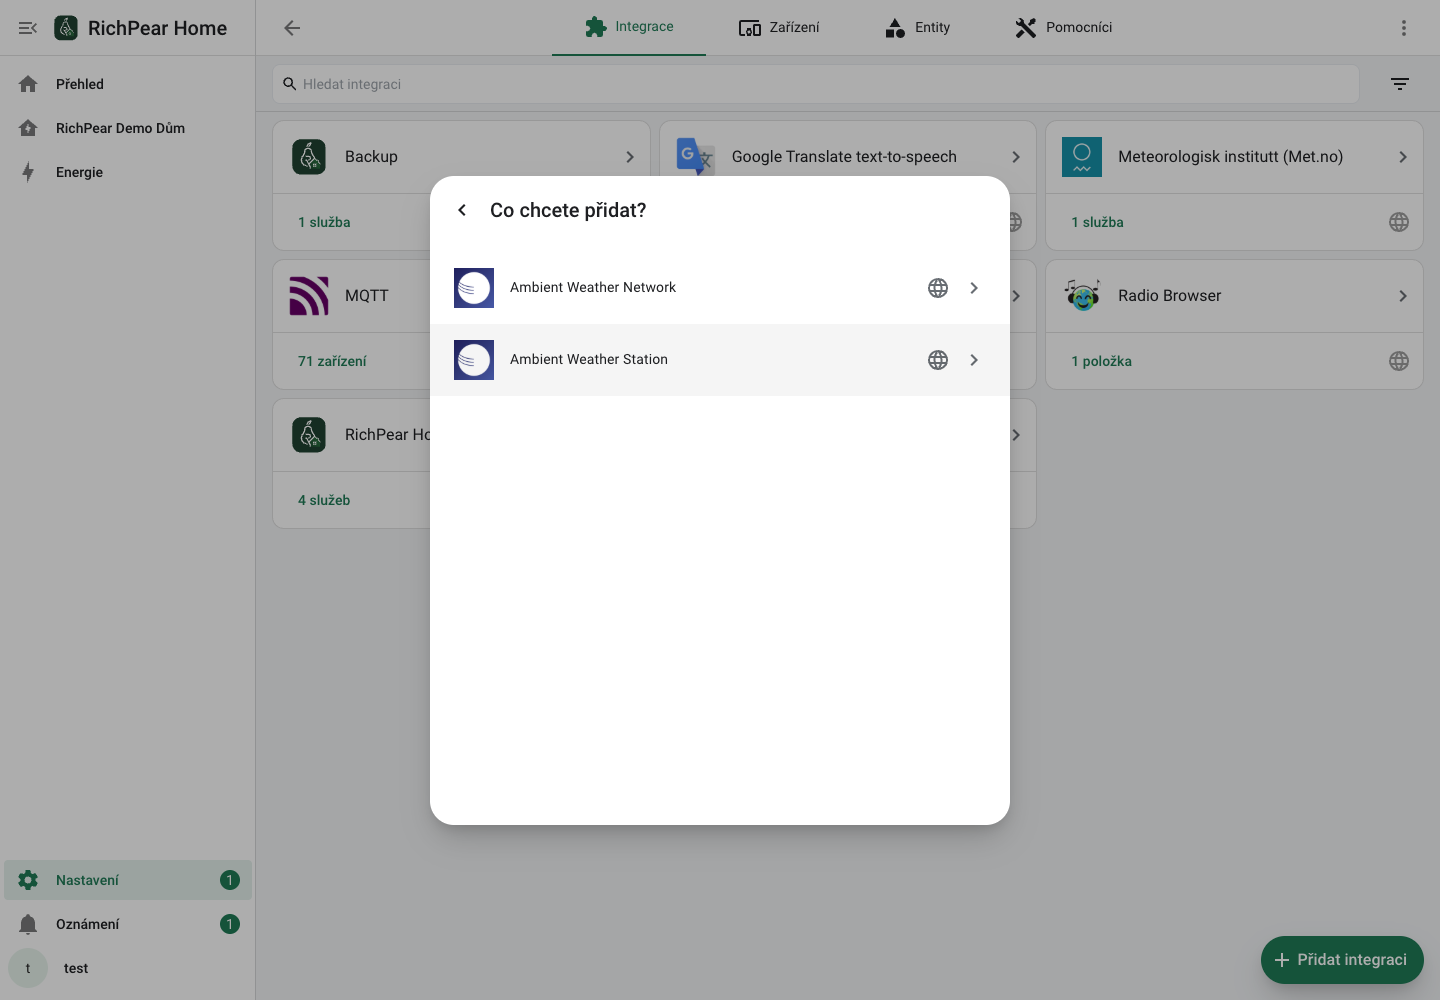Screen dimensions: 1440x1000
Task: Click the Google Translate text-to-speech title
Action: tap(844, 157)
